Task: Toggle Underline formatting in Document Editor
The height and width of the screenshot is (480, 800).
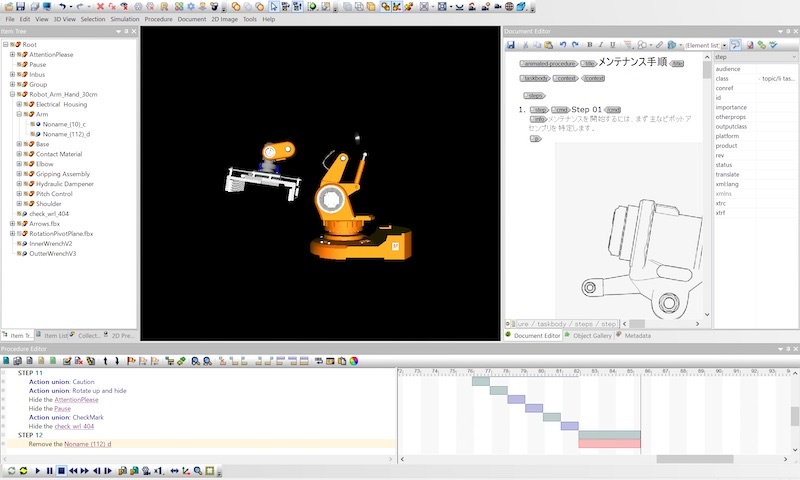Action: 611,45
